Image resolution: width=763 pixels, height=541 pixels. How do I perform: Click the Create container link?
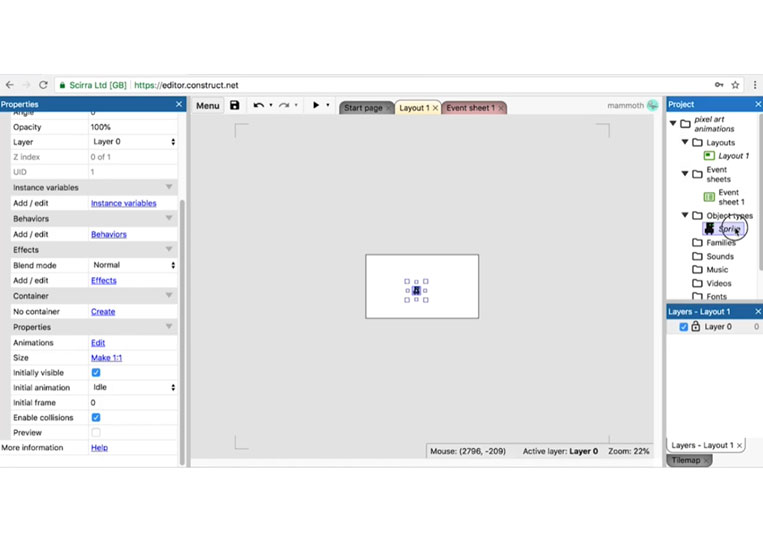[x=103, y=312]
